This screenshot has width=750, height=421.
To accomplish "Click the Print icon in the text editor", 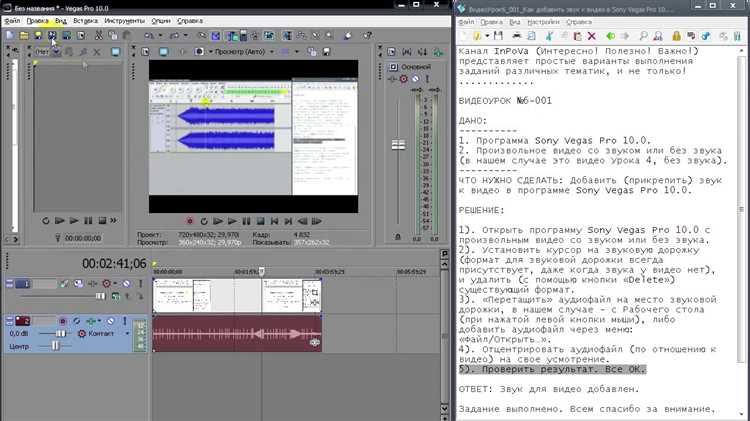I will point(517,36).
